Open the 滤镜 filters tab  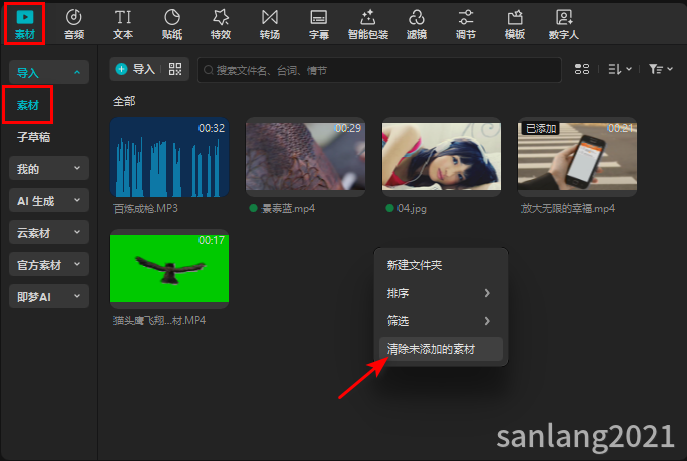pos(417,25)
